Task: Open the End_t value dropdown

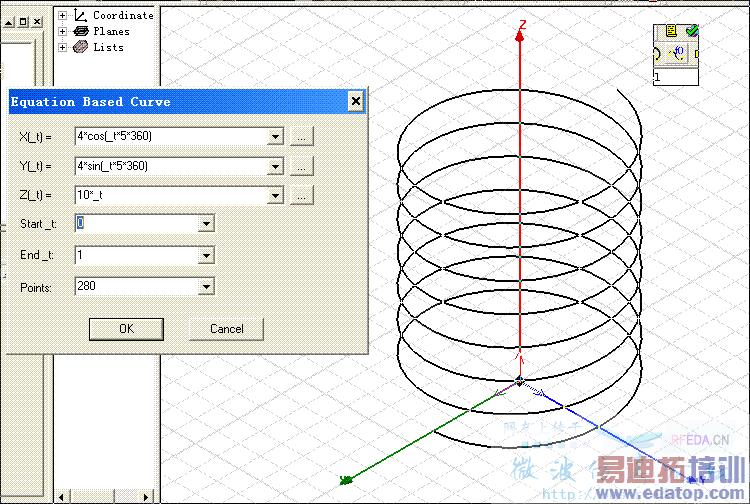Action: pos(206,255)
